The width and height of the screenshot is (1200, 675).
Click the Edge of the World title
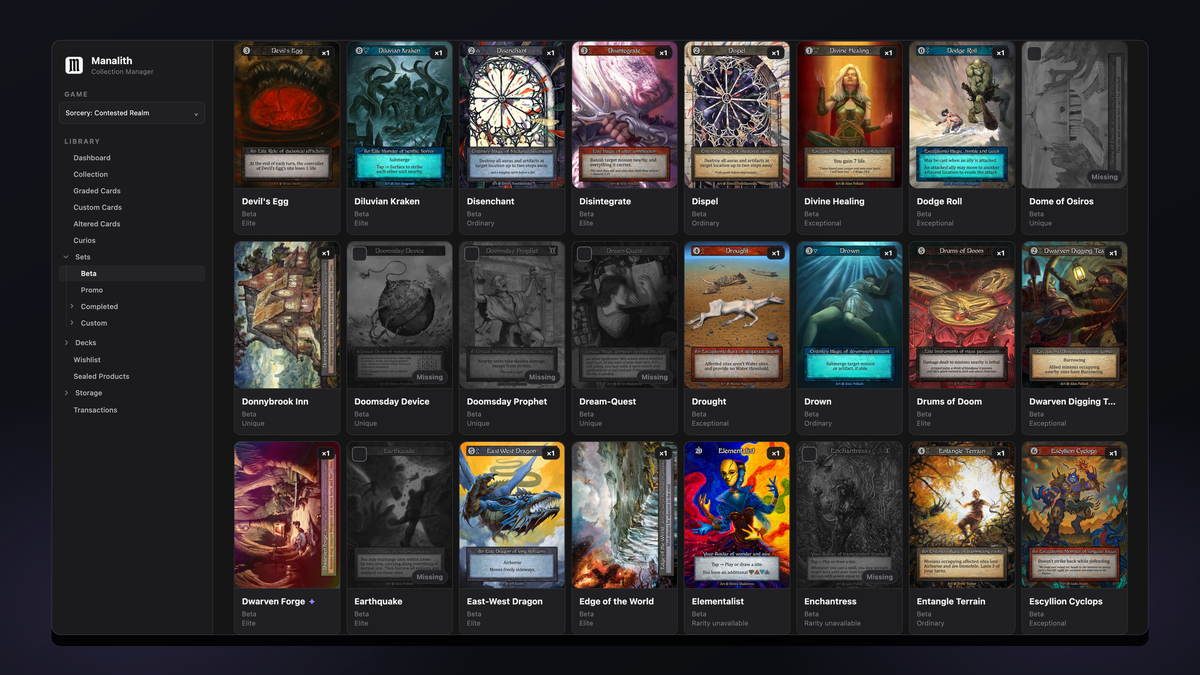pyautogui.click(x=616, y=601)
